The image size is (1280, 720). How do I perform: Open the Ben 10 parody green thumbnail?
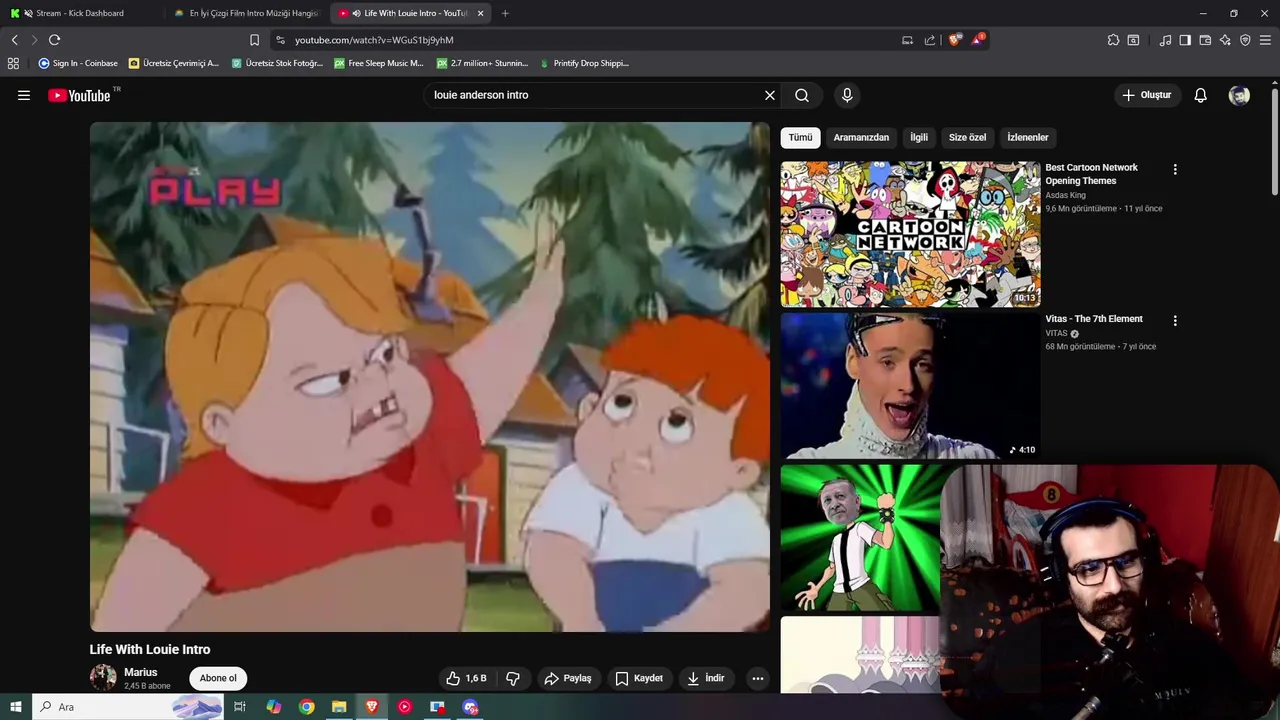(860, 537)
